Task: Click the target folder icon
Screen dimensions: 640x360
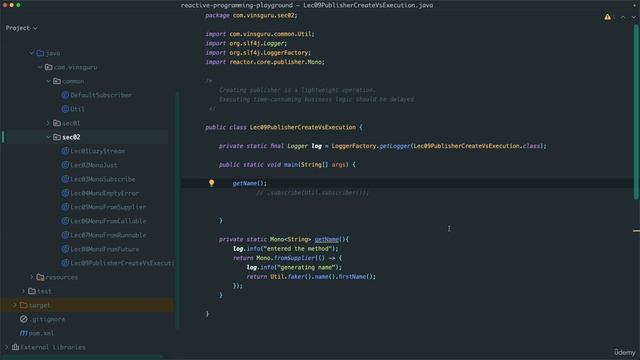Action: (23, 305)
